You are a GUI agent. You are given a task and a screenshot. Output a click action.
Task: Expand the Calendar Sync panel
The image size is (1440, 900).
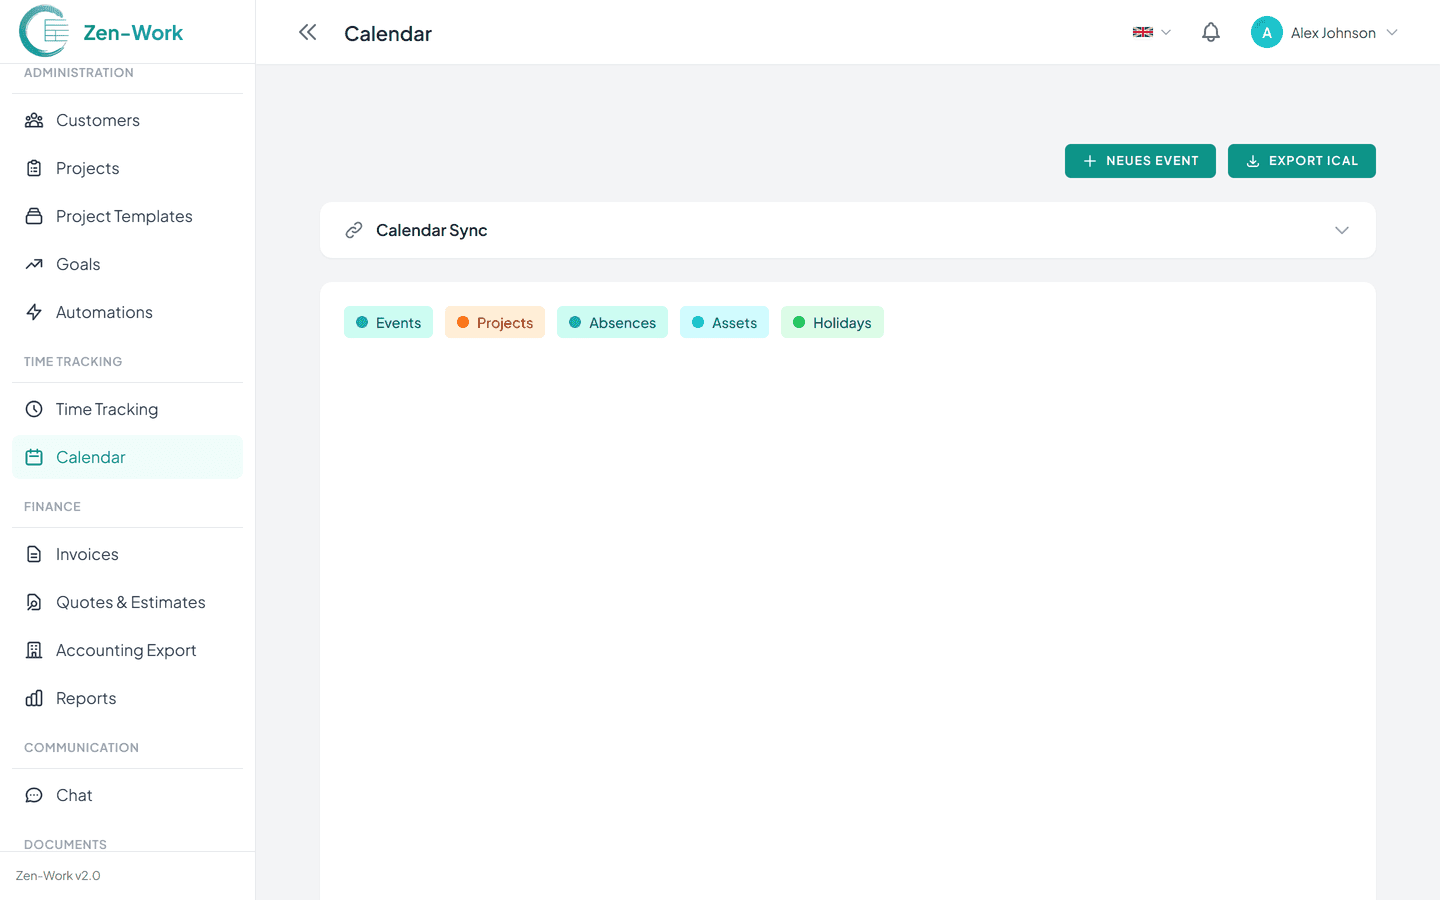tap(1342, 230)
